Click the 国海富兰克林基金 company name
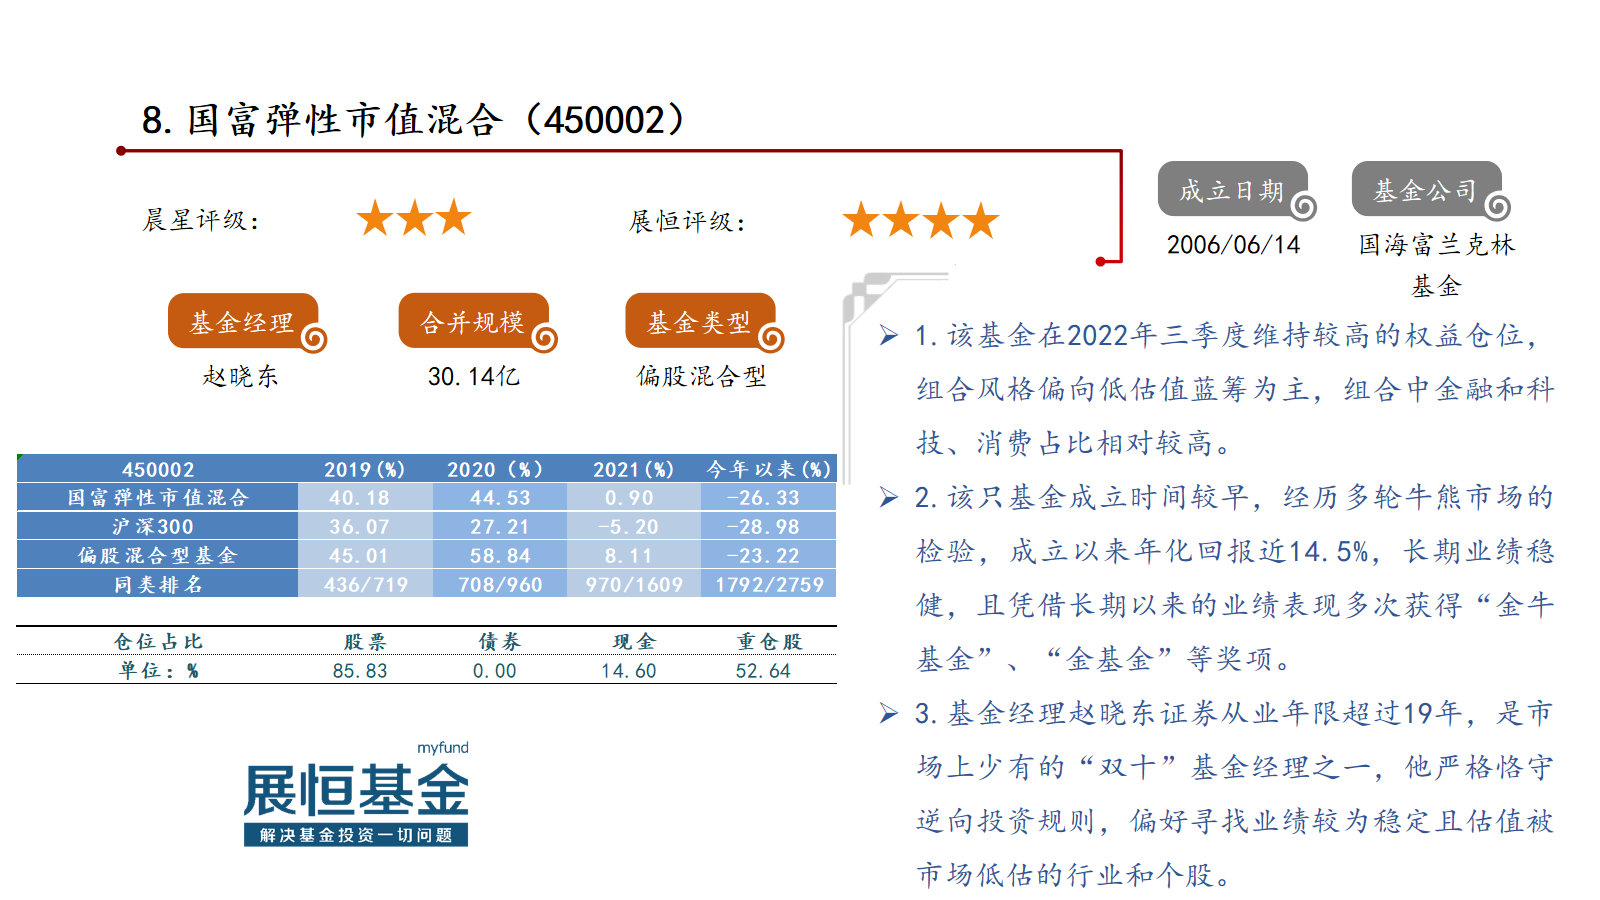Viewport: 1600px width, 900px height. [1436, 264]
